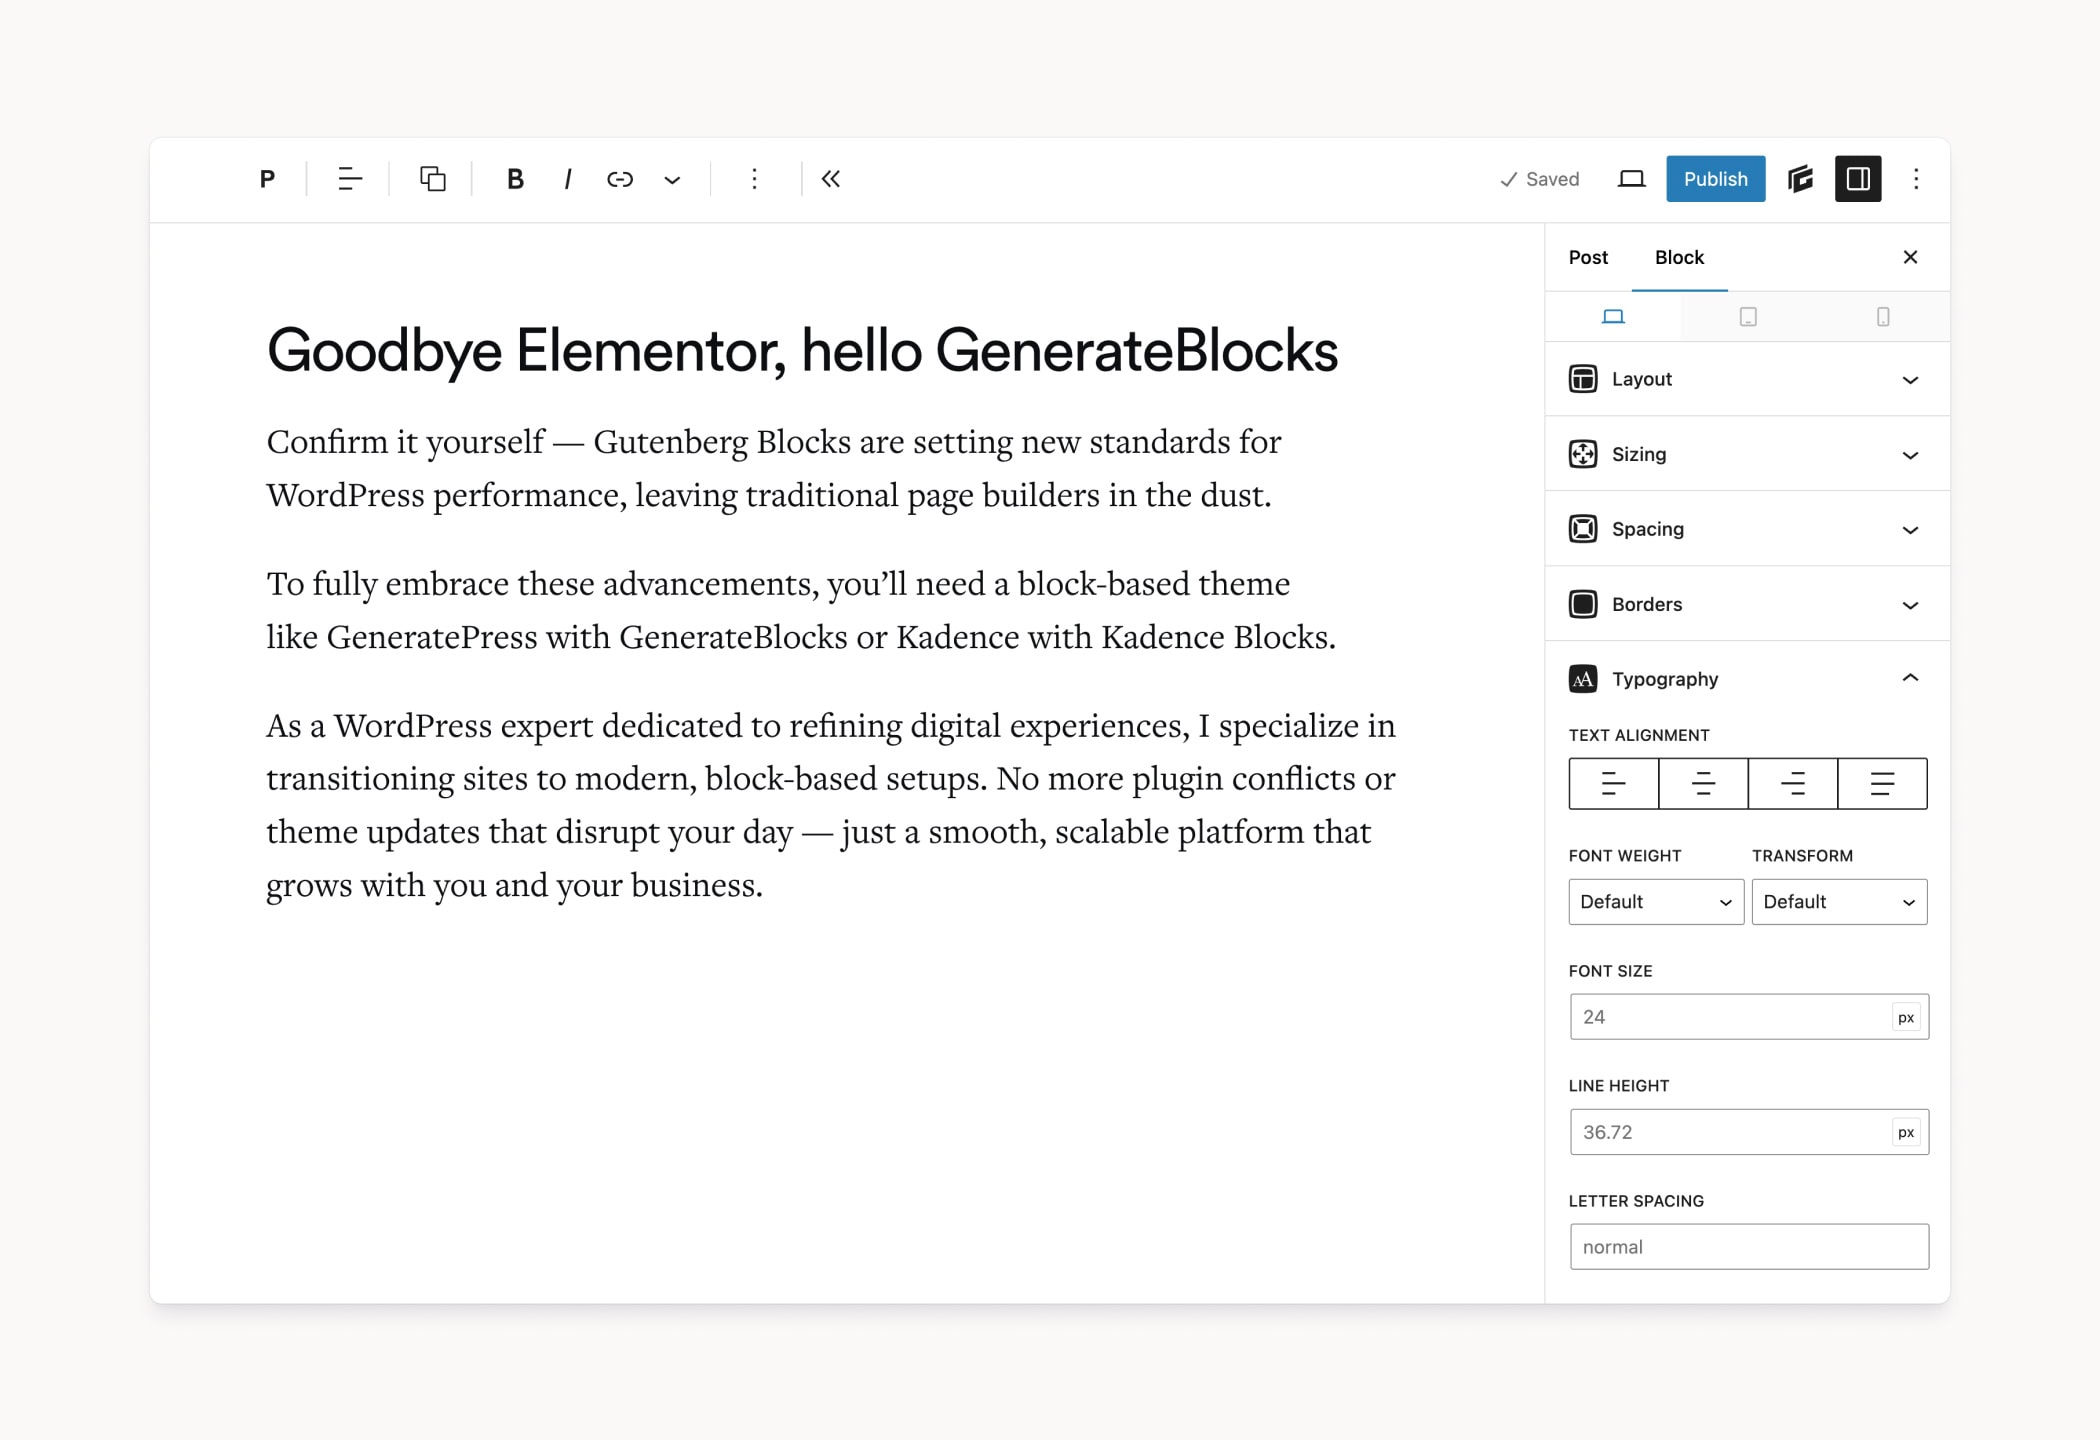
Task: Click the Saved status indicator
Action: [1540, 179]
